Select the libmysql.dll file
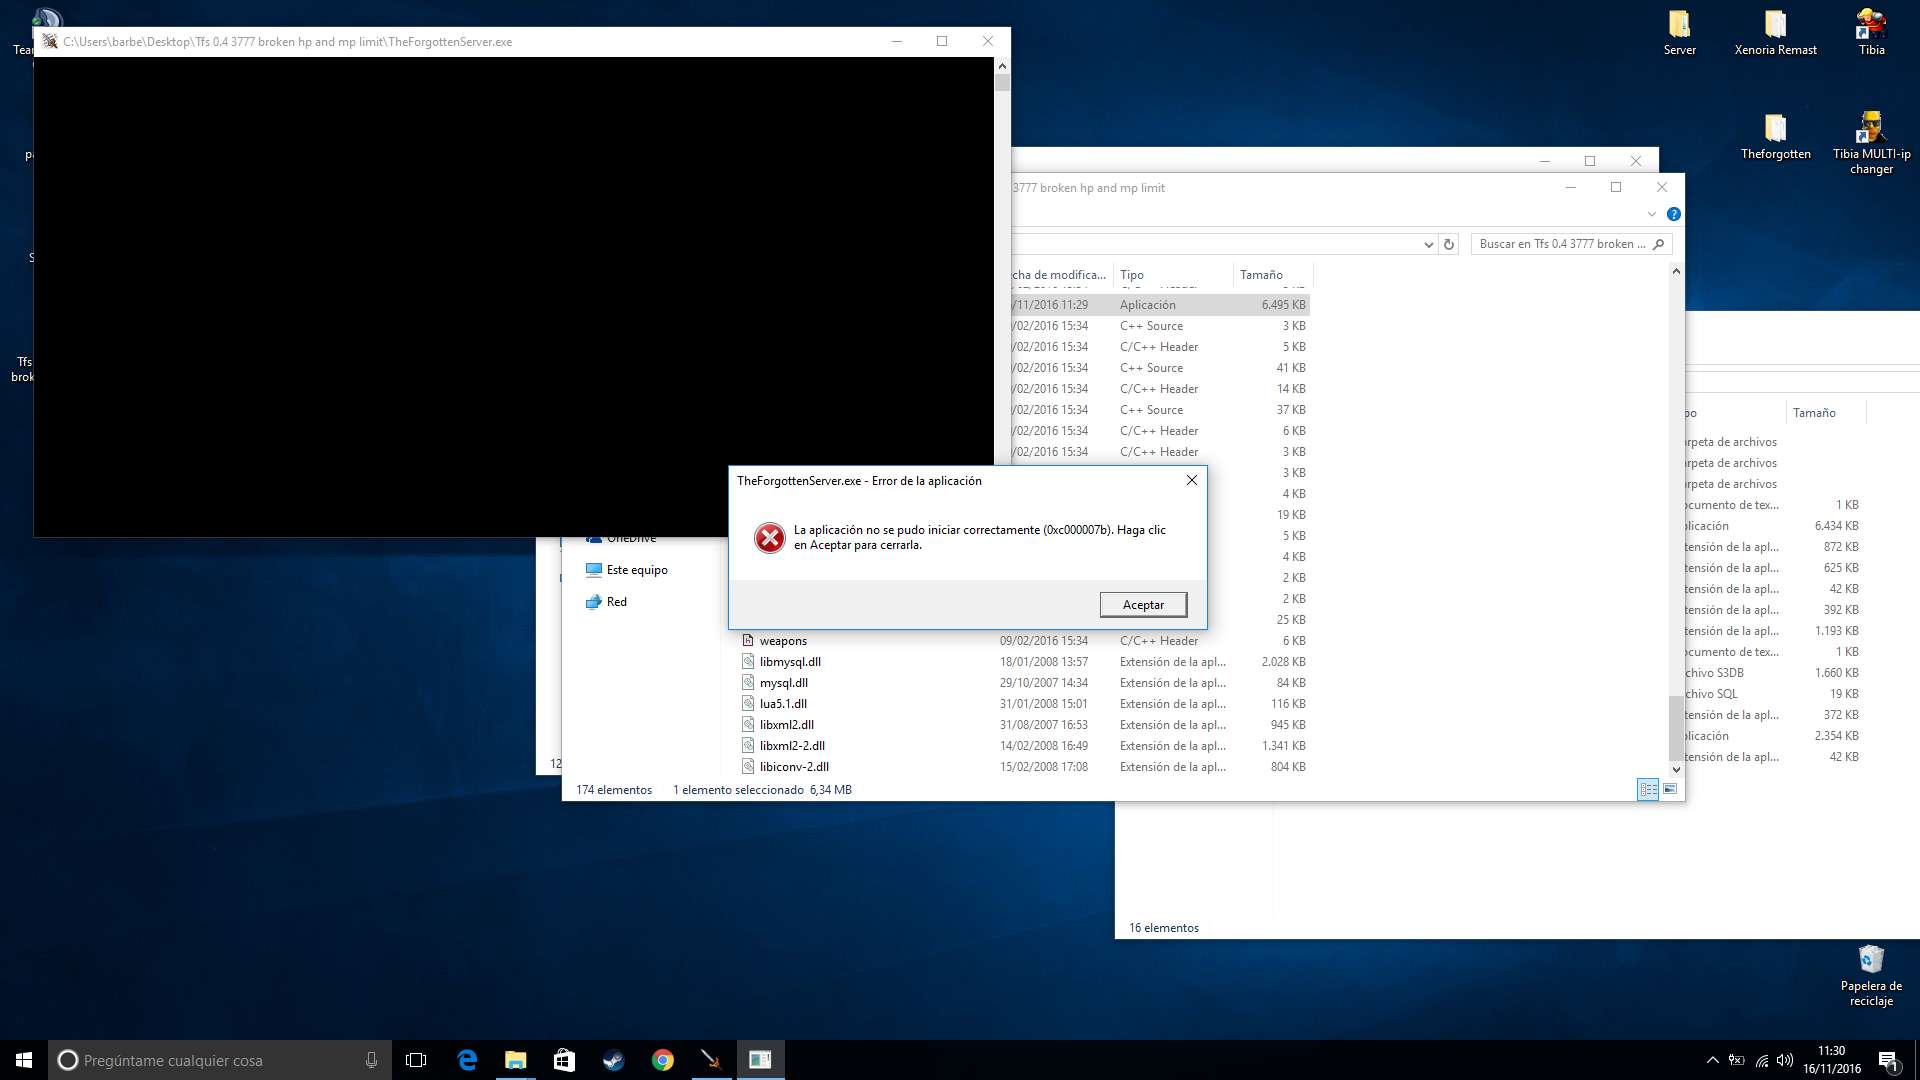The height and width of the screenshot is (1080, 1920). click(x=1024, y=662)
